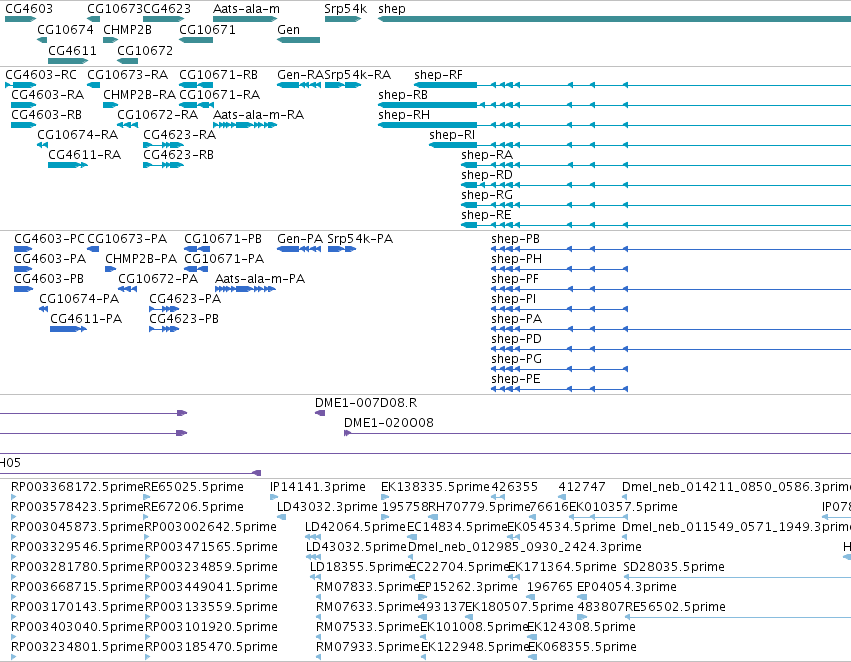Click transcript shep-RG

487,195
